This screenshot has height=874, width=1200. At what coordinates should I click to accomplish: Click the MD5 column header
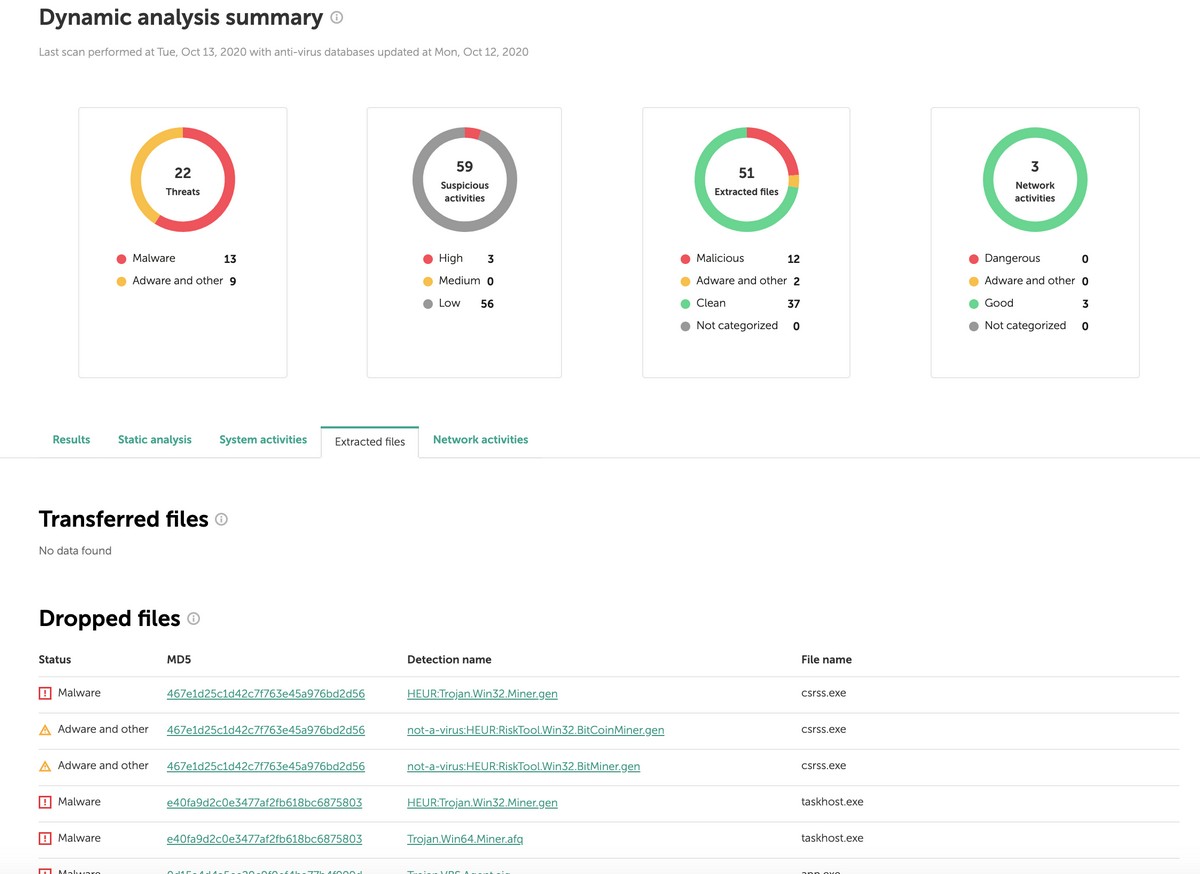pos(178,660)
